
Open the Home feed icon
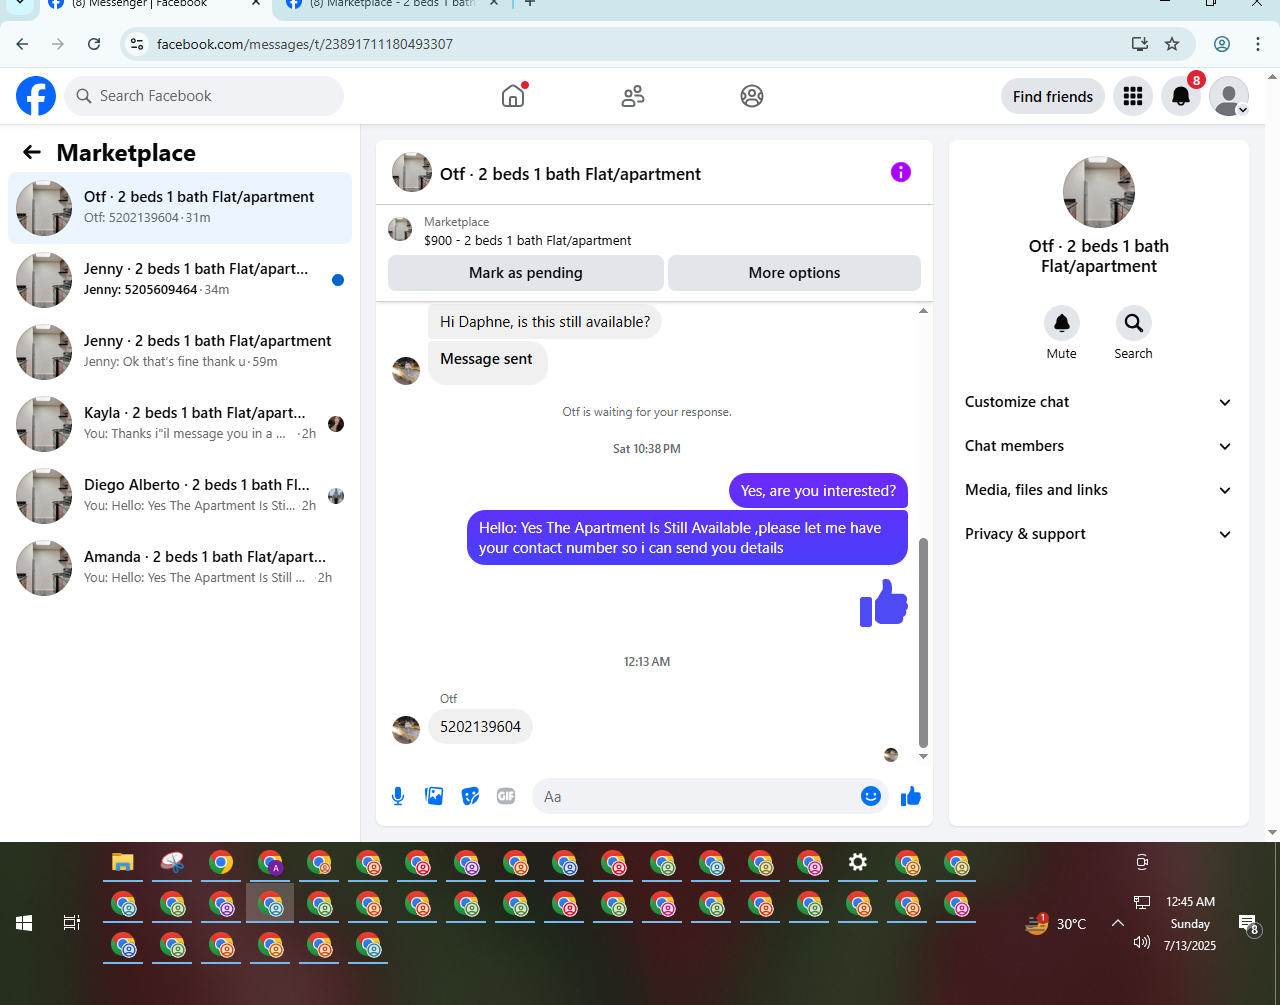[513, 96]
